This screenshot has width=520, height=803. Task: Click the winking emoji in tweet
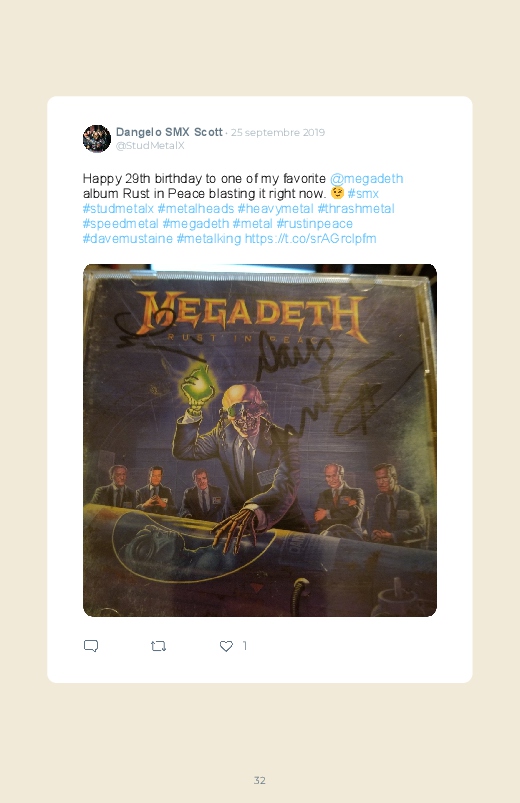pos(337,193)
